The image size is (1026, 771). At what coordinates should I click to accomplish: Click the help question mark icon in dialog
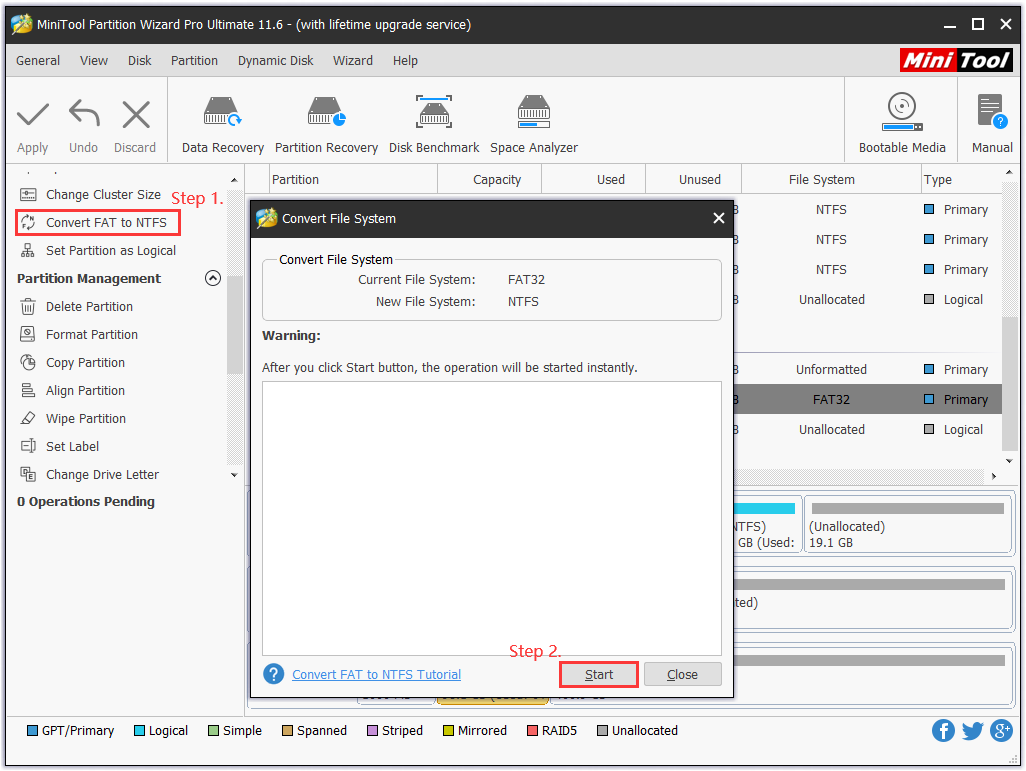(x=274, y=673)
